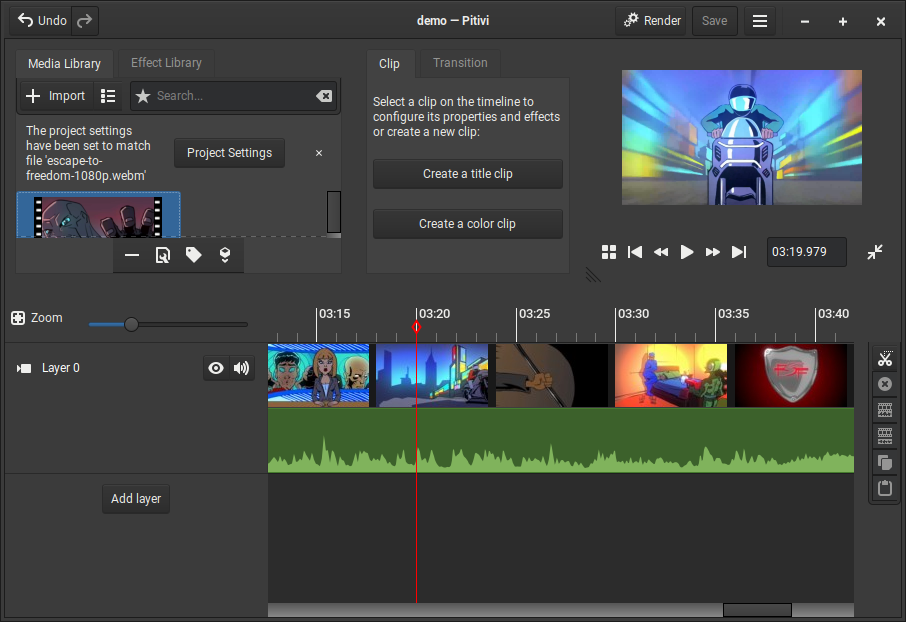Click the timecode field showing 03:19.979

[x=807, y=252]
